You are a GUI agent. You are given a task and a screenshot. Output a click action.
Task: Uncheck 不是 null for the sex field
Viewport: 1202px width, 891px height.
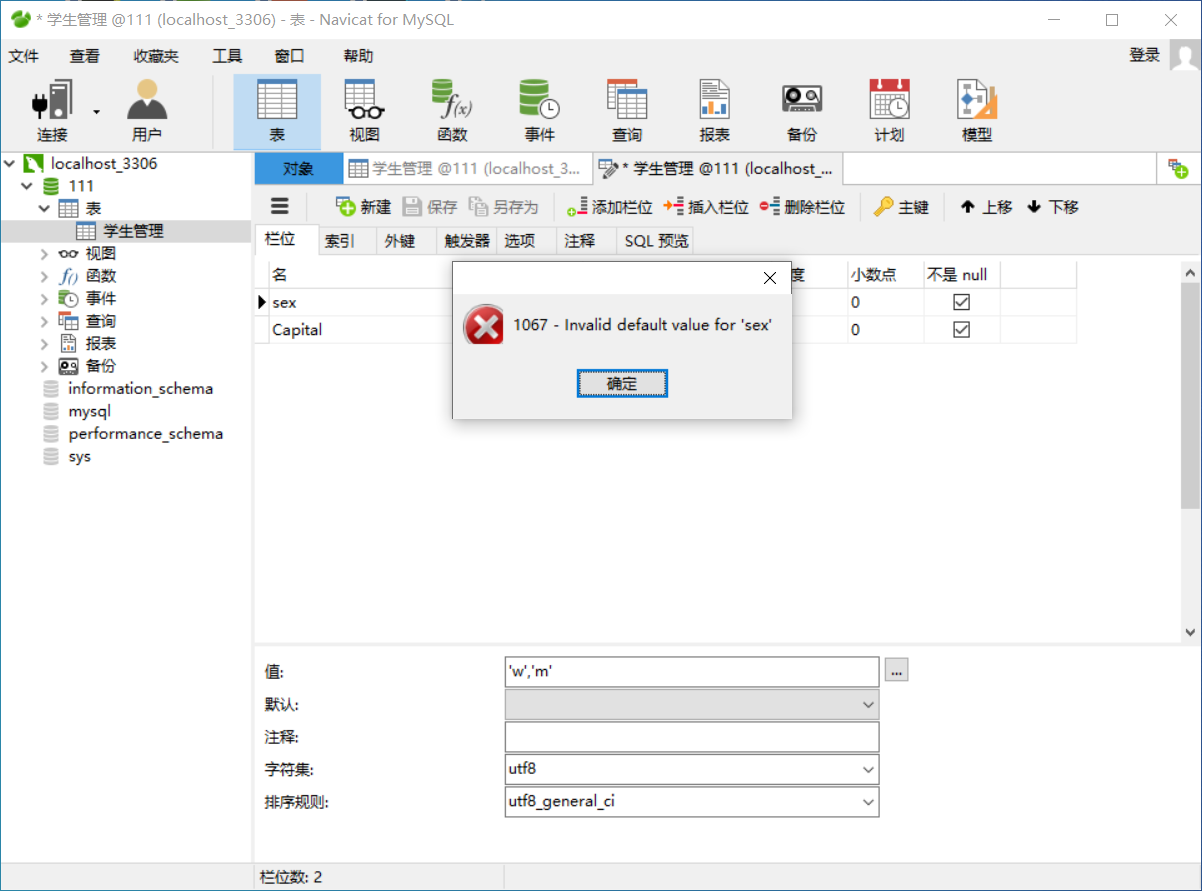point(961,302)
